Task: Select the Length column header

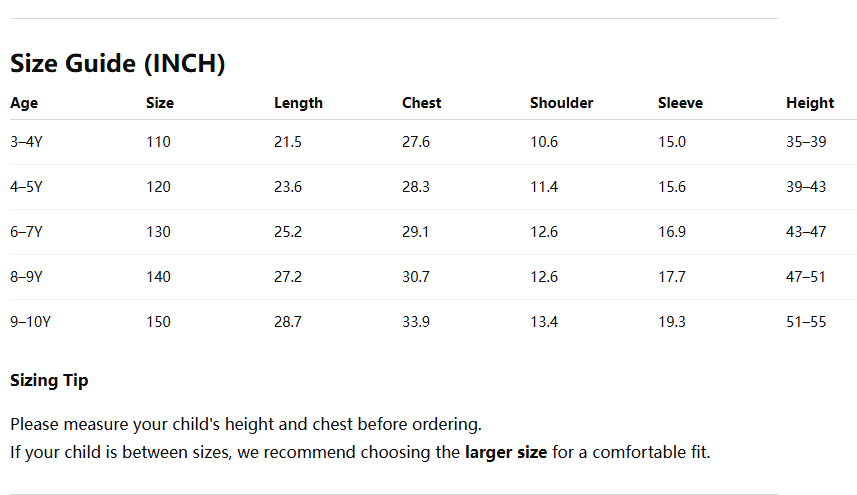Action: [298, 103]
